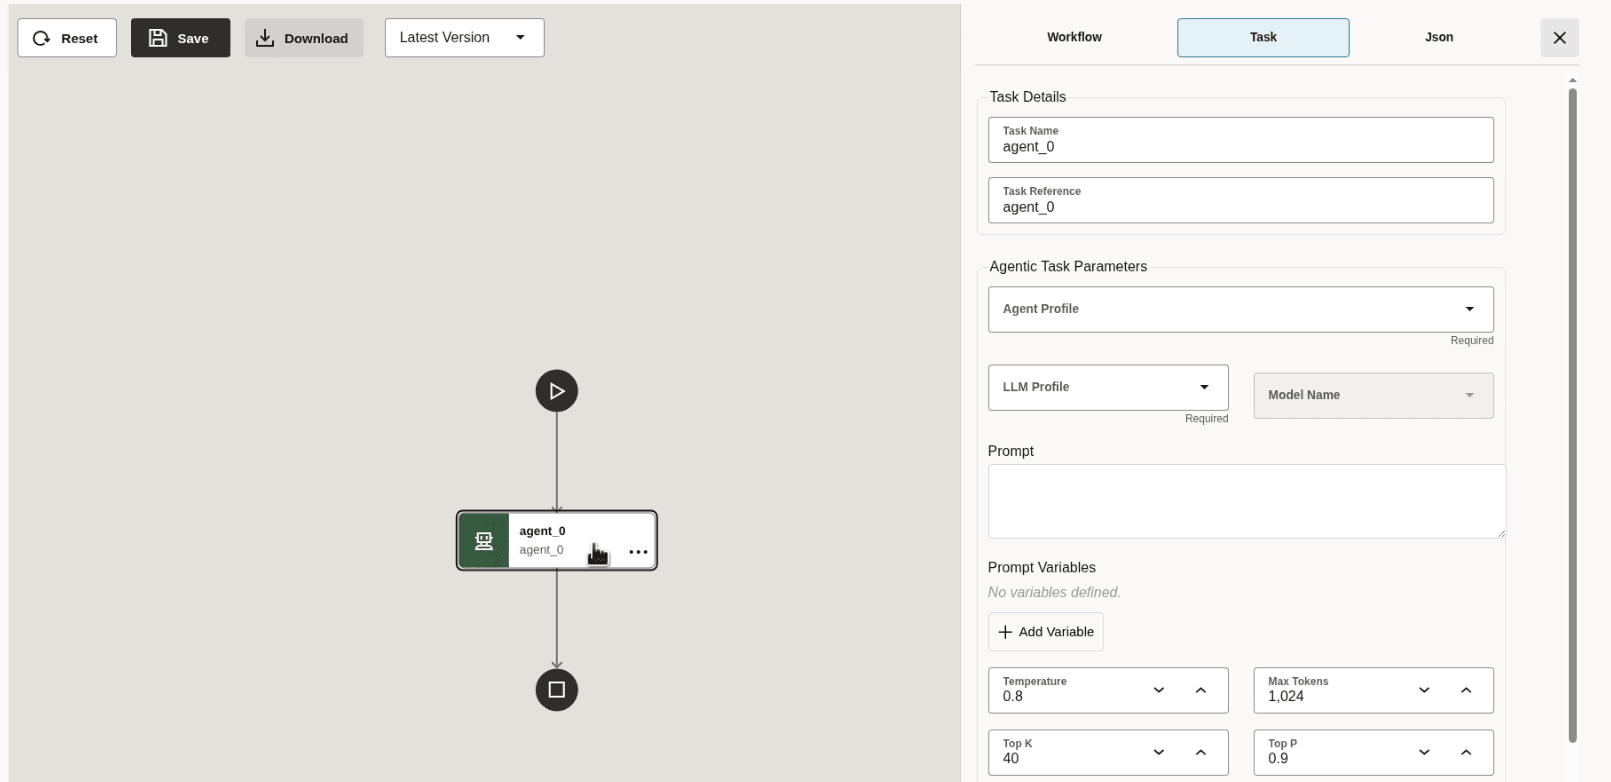Open the Json tab
This screenshot has width=1611, height=782.
tap(1439, 37)
